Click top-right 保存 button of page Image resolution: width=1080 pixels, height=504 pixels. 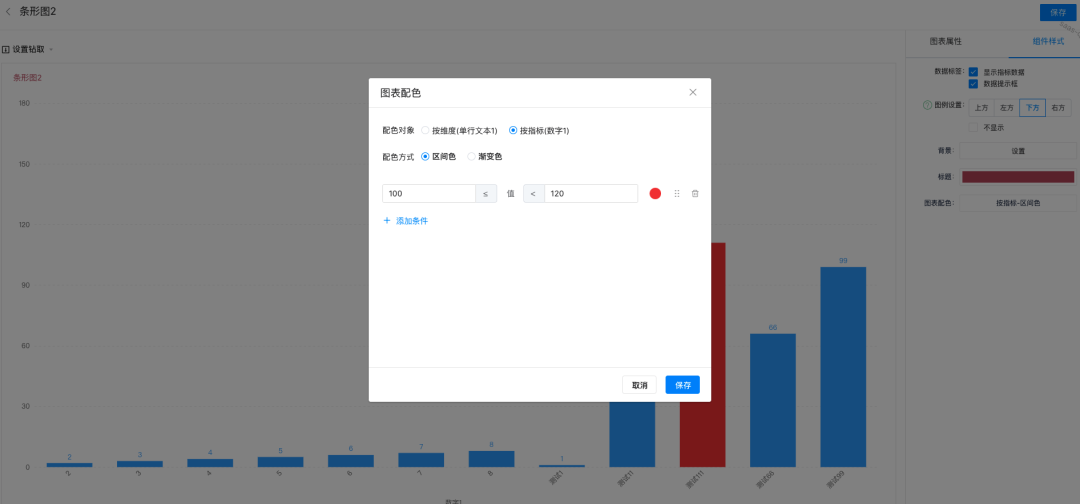(1058, 12)
